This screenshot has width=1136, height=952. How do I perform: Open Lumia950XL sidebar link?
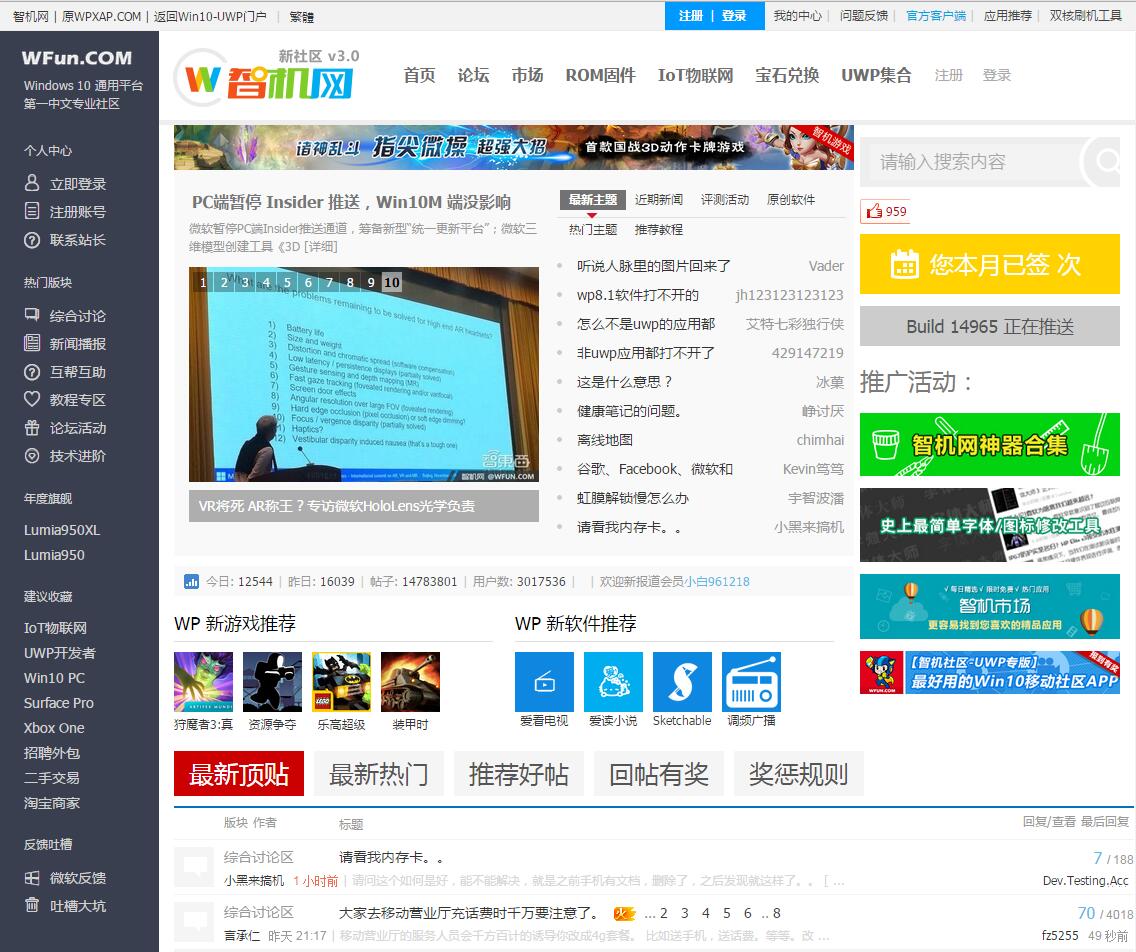[62, 530]
